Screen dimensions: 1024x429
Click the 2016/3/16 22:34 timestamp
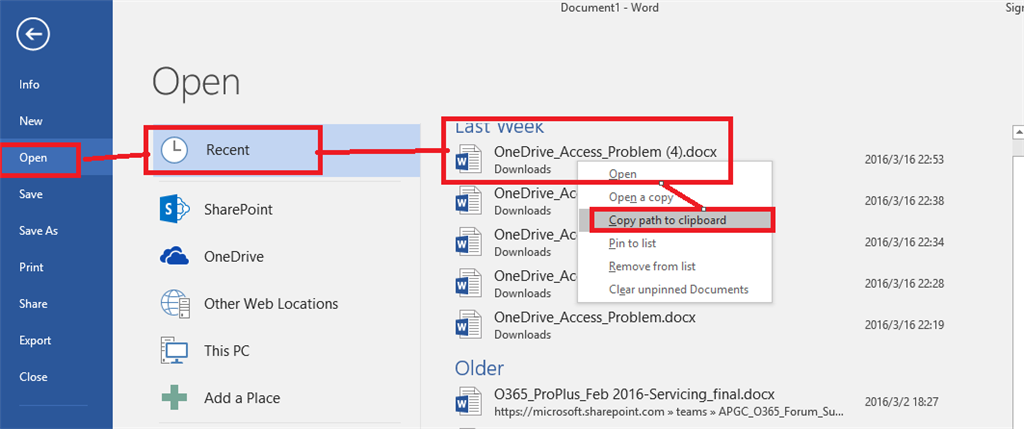(904, 242)
